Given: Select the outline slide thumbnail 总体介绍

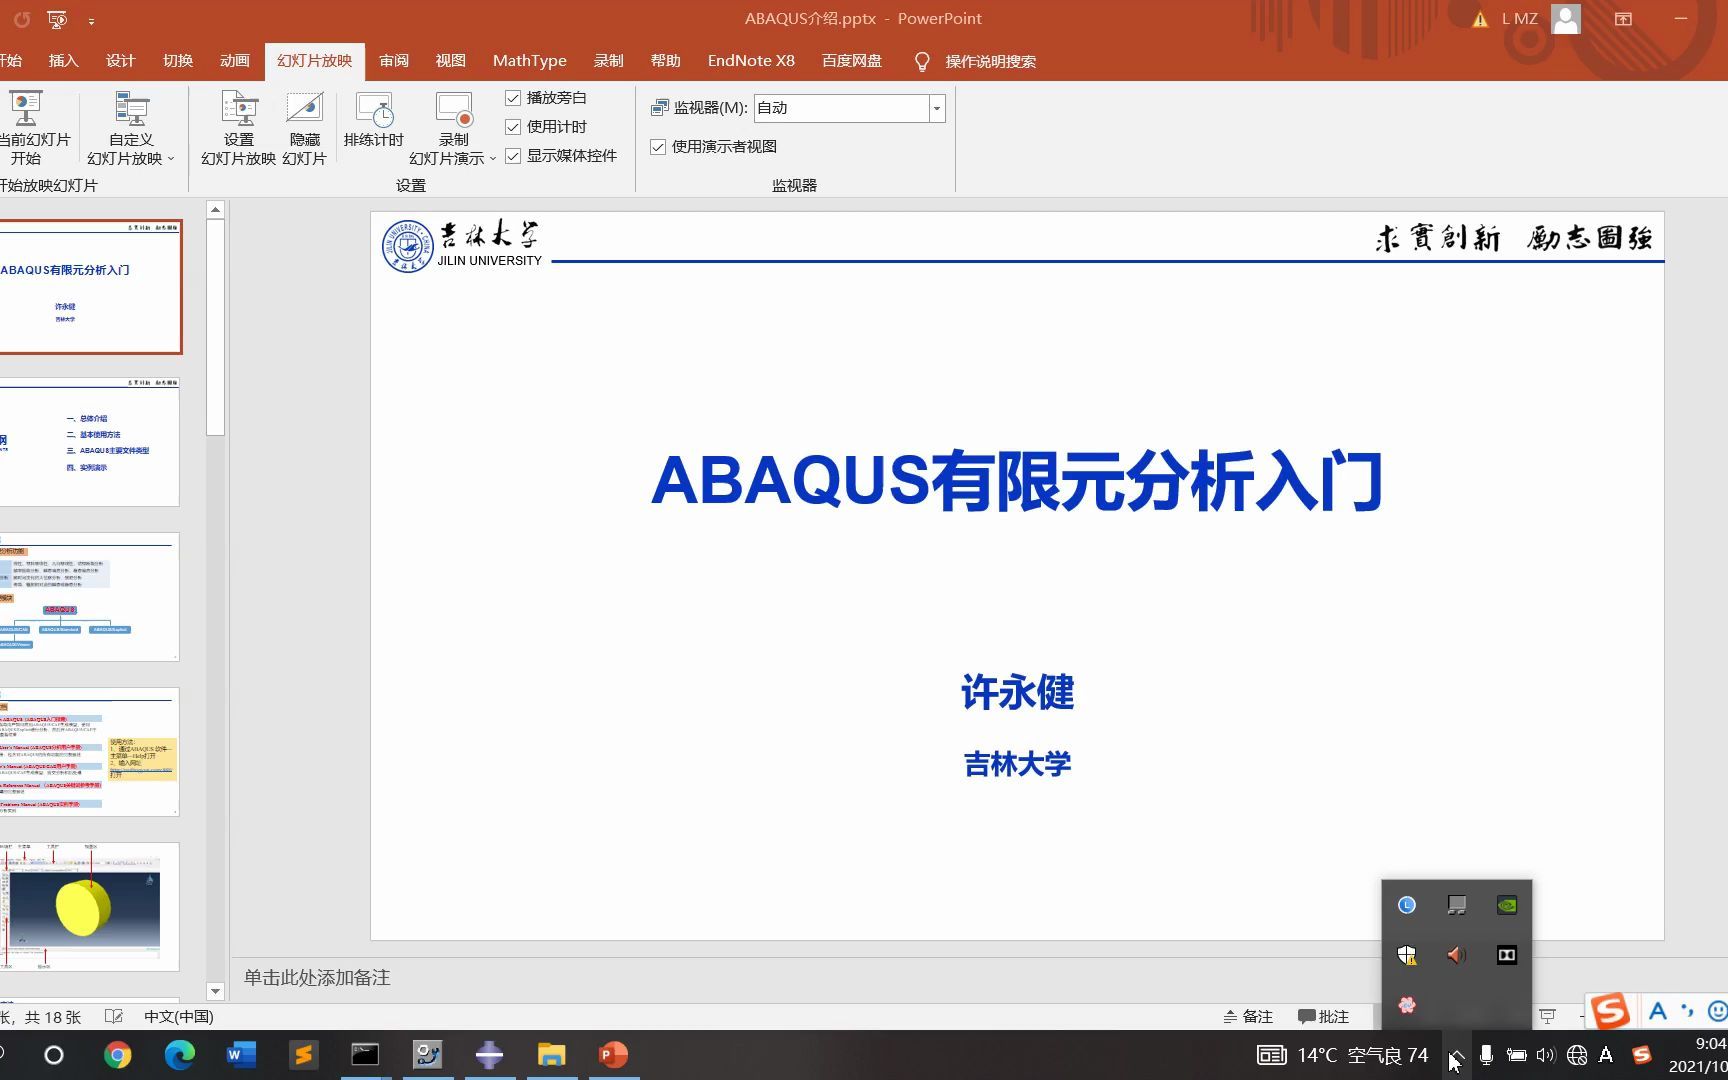Looking at the screenshot, I should pos(90,442).
